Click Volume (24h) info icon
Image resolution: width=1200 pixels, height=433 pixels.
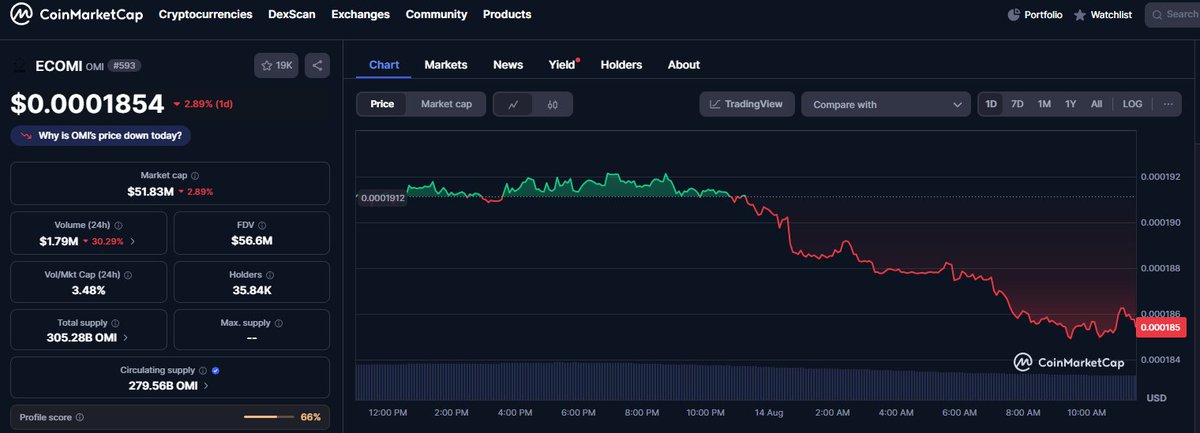[119, 225]
